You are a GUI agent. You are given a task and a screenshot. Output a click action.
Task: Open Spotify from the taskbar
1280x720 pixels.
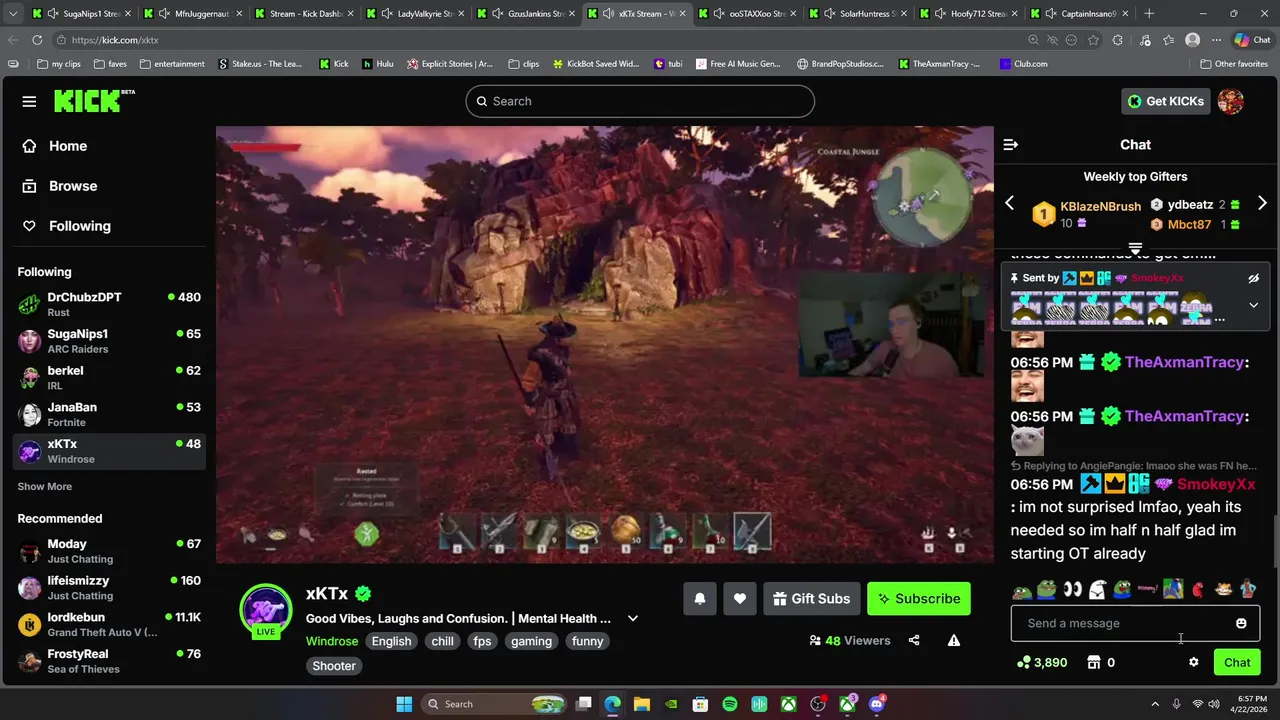tap(730, 704)
